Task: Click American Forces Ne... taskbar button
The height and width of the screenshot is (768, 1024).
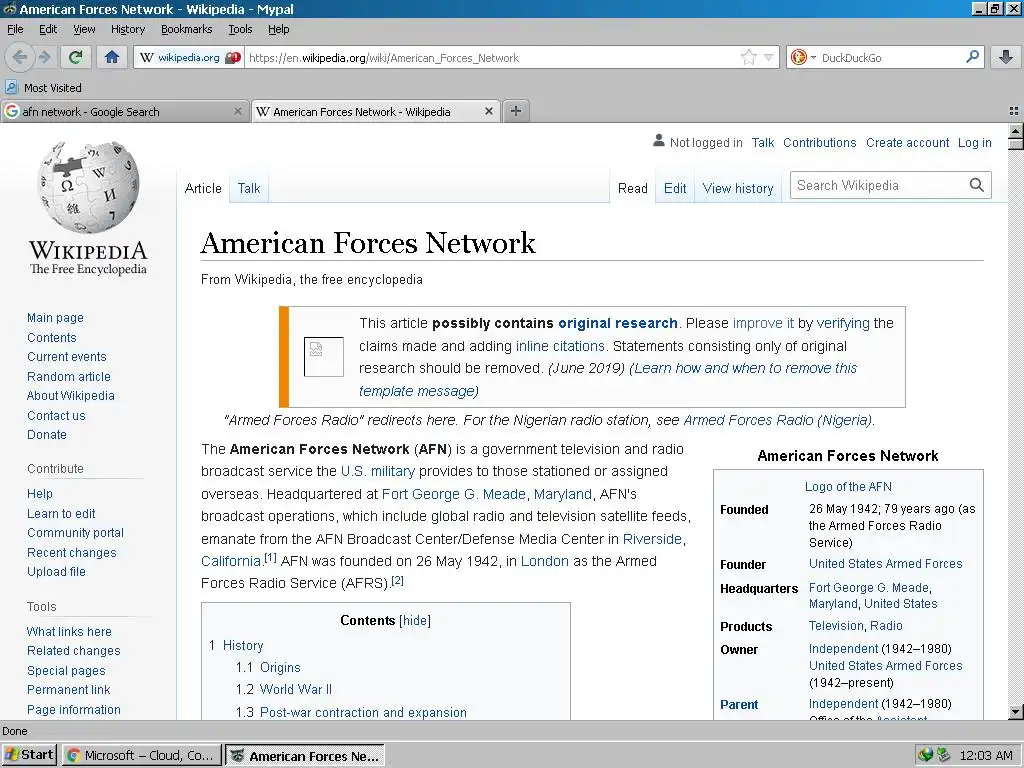Action: point(305,756)
